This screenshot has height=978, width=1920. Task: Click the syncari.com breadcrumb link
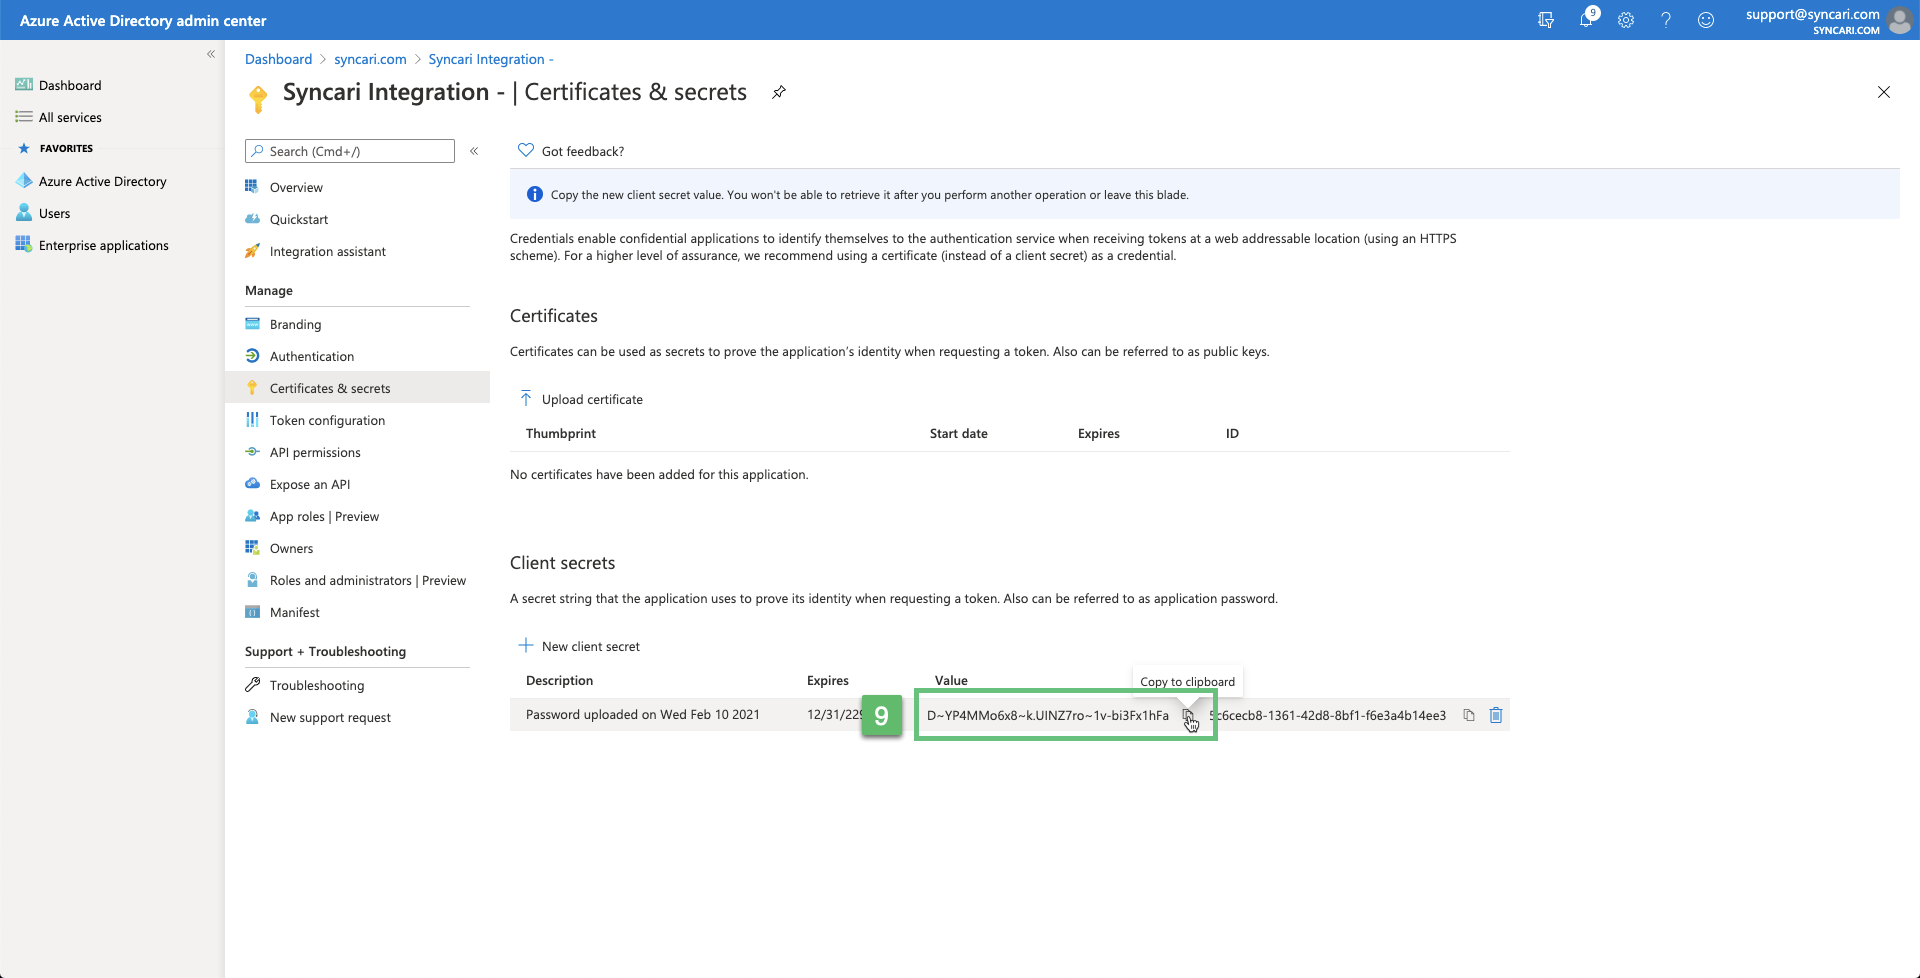[370, 59]
